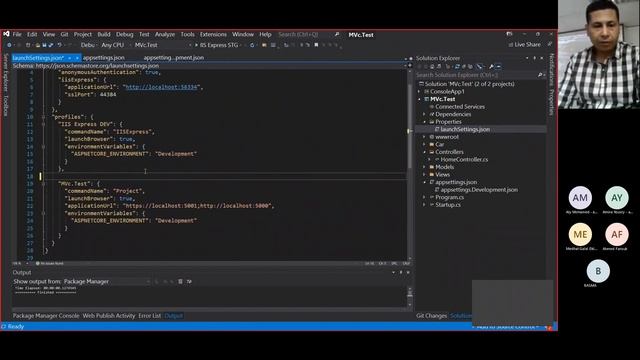Open the Git Changes tab
This screenshot has height=360, width=640.
pos(431,316)
